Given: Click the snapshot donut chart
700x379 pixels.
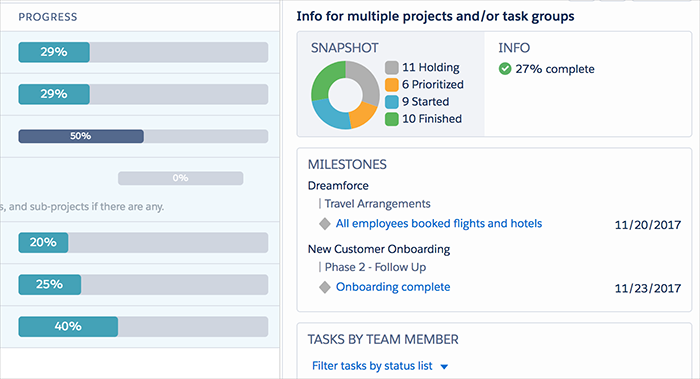Looking at the screenshot, I should click(x=345, y=95).
